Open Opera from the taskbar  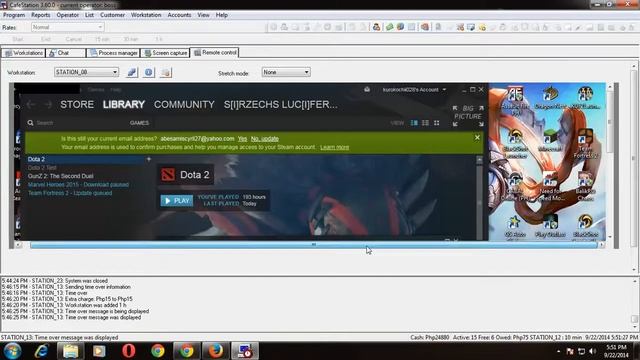(129, 351)
